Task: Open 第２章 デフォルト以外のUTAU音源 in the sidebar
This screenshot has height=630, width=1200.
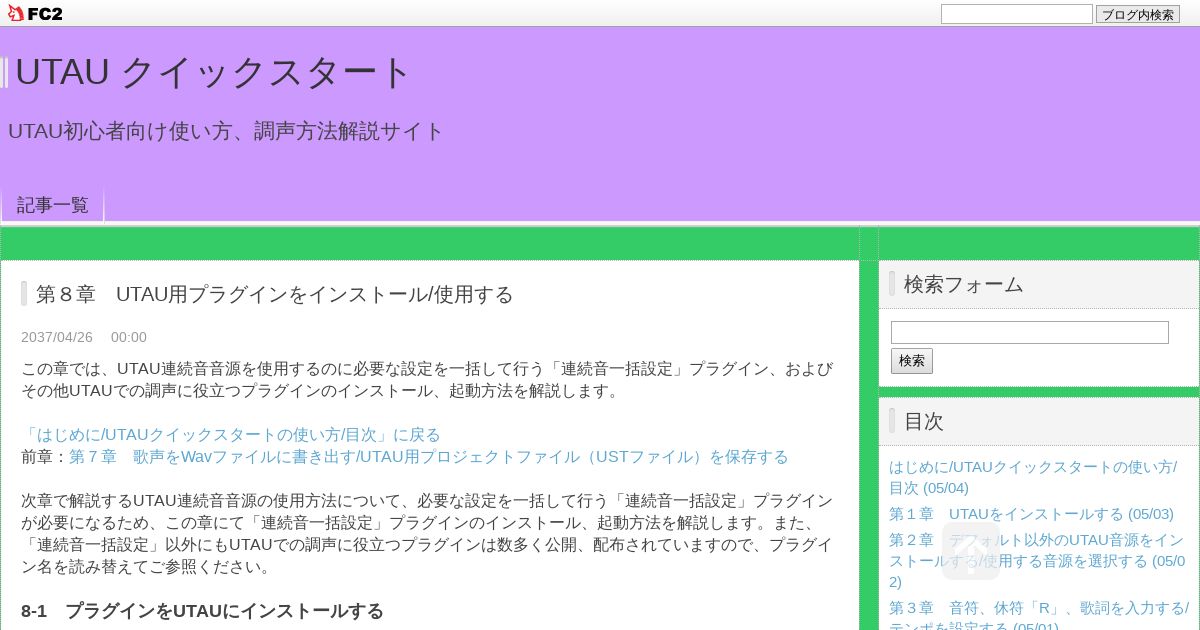Action: 1037,561
